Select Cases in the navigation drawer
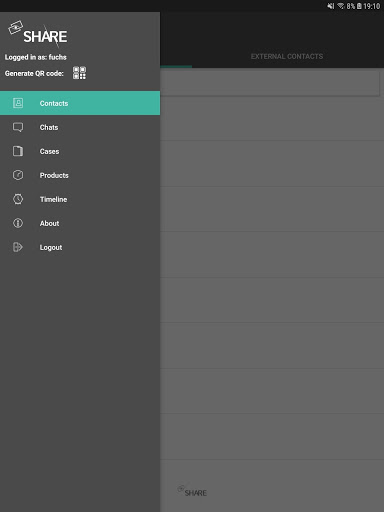Viewport: 384px width, 512px height. coord(80,151)
